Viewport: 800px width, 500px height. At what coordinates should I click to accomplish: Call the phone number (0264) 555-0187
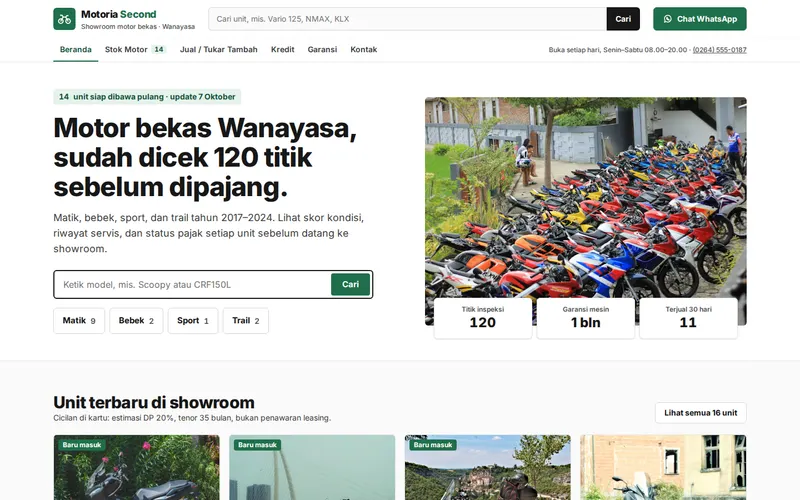pyautogui.click(x=719, y=50)
